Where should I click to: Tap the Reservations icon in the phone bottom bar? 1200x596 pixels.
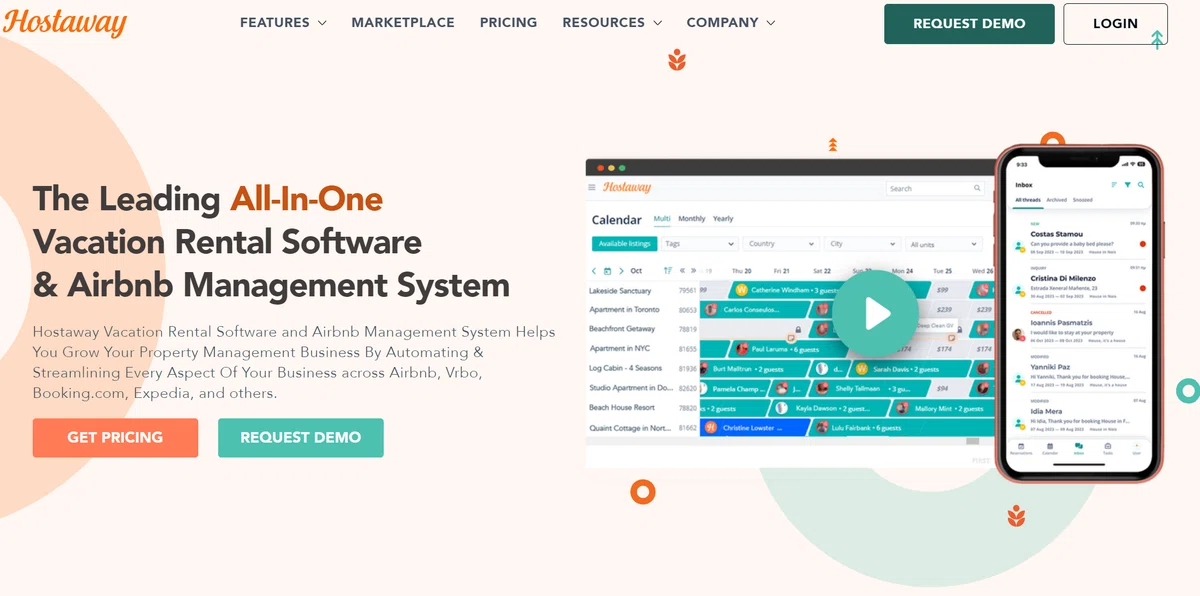pos(1021,448)
